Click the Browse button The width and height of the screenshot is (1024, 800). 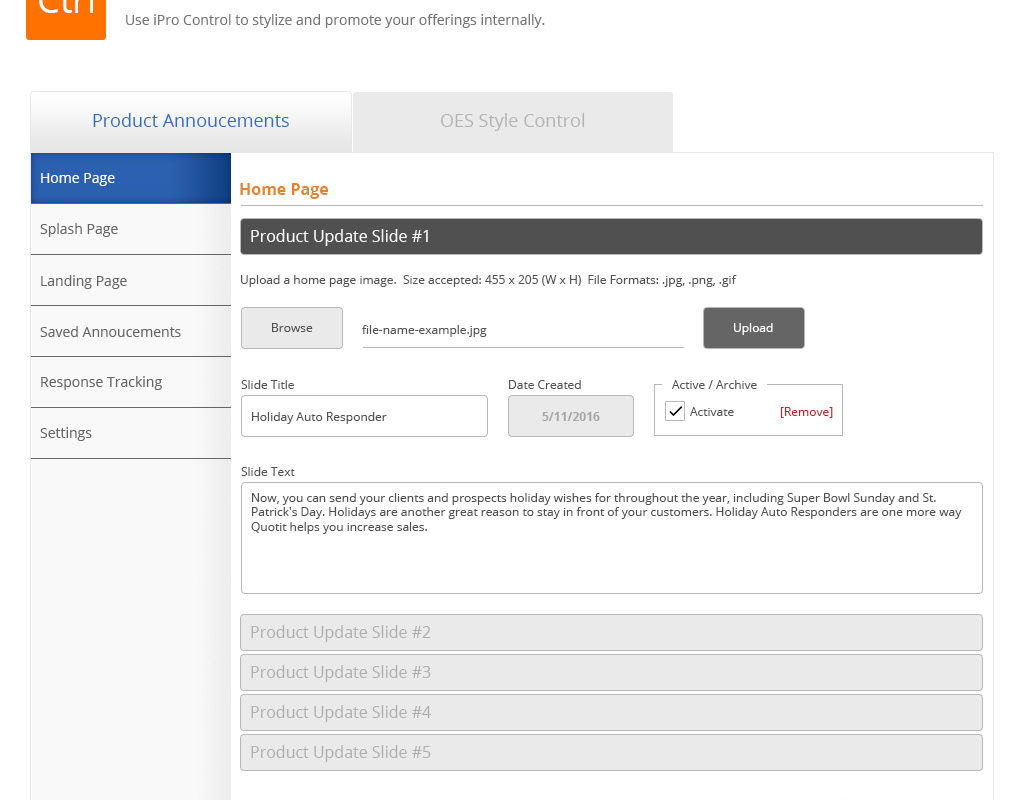(291, 328)
